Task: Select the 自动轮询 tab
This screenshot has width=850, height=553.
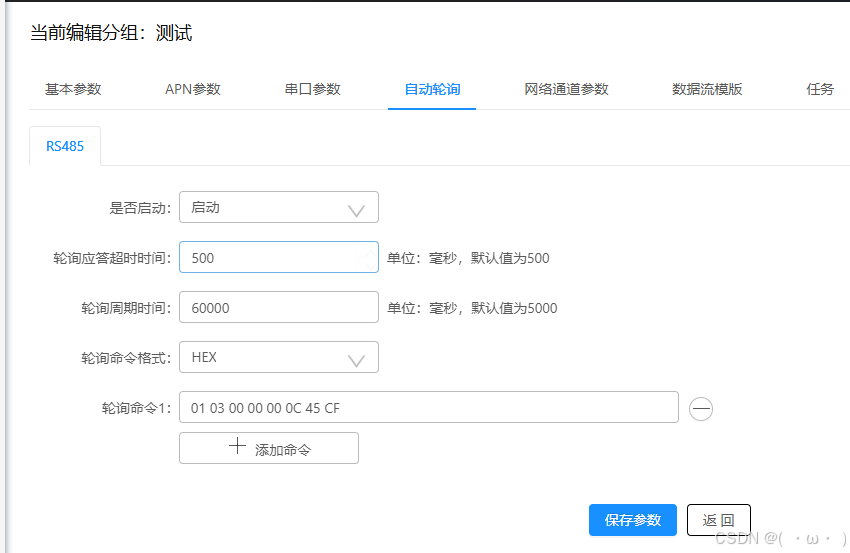Action: click(x=432, y=89)
